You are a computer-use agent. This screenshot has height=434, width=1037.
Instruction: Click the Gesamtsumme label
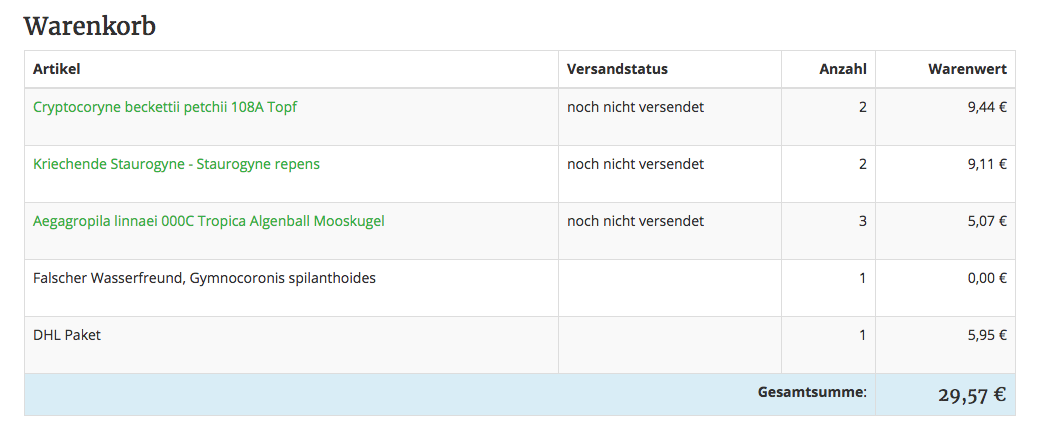pos(812,393)
